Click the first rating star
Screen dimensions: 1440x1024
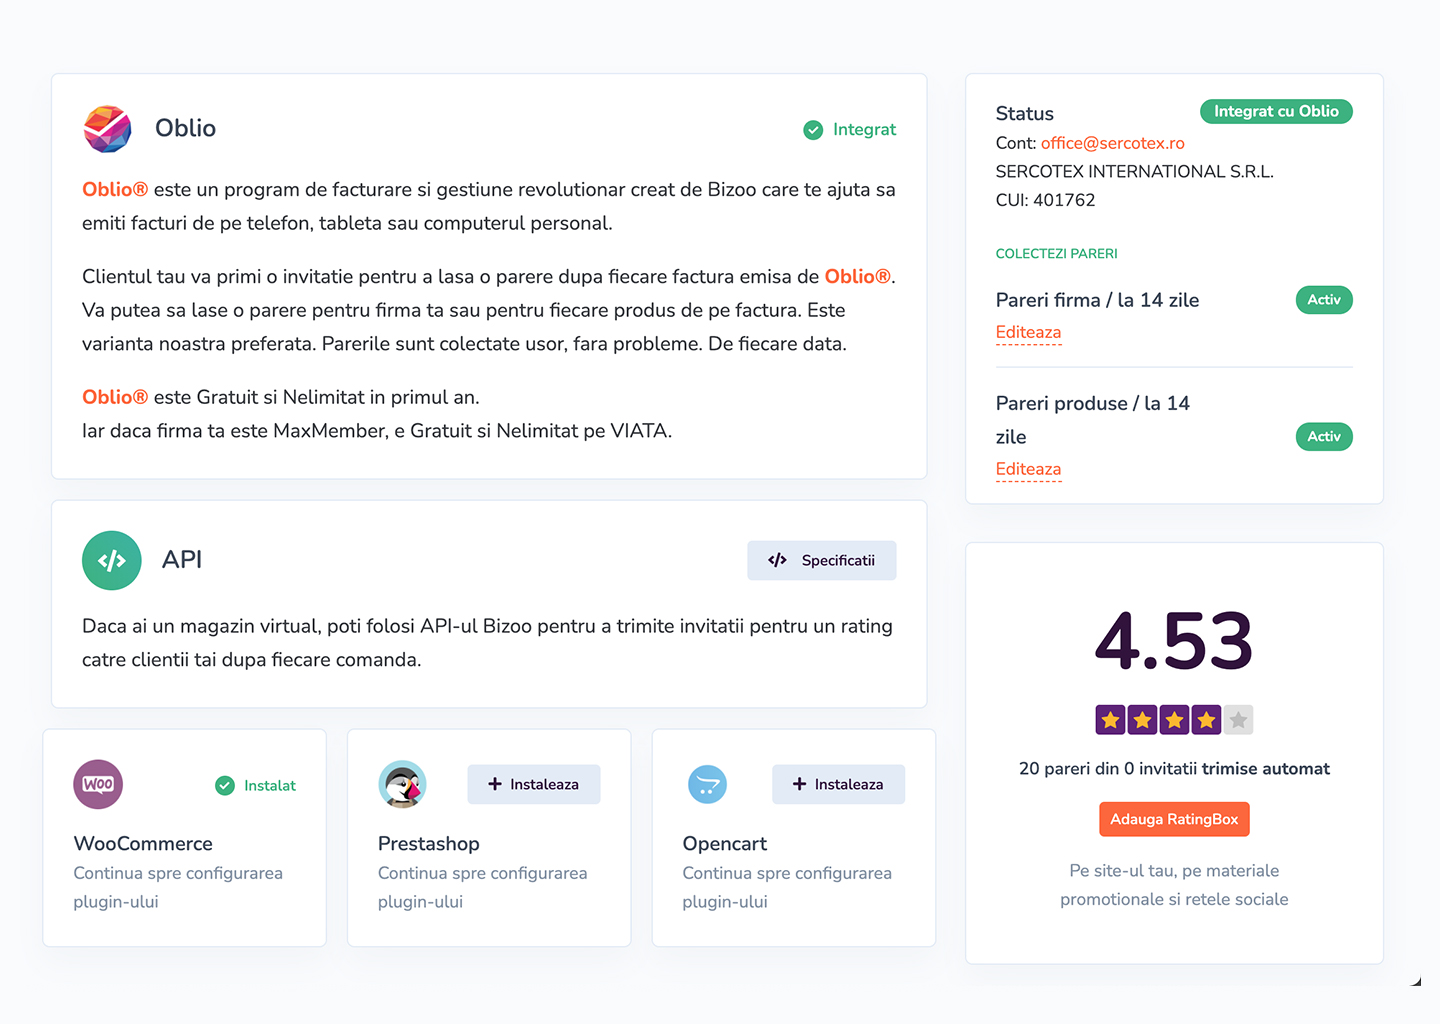click(x=1110, y=720)
